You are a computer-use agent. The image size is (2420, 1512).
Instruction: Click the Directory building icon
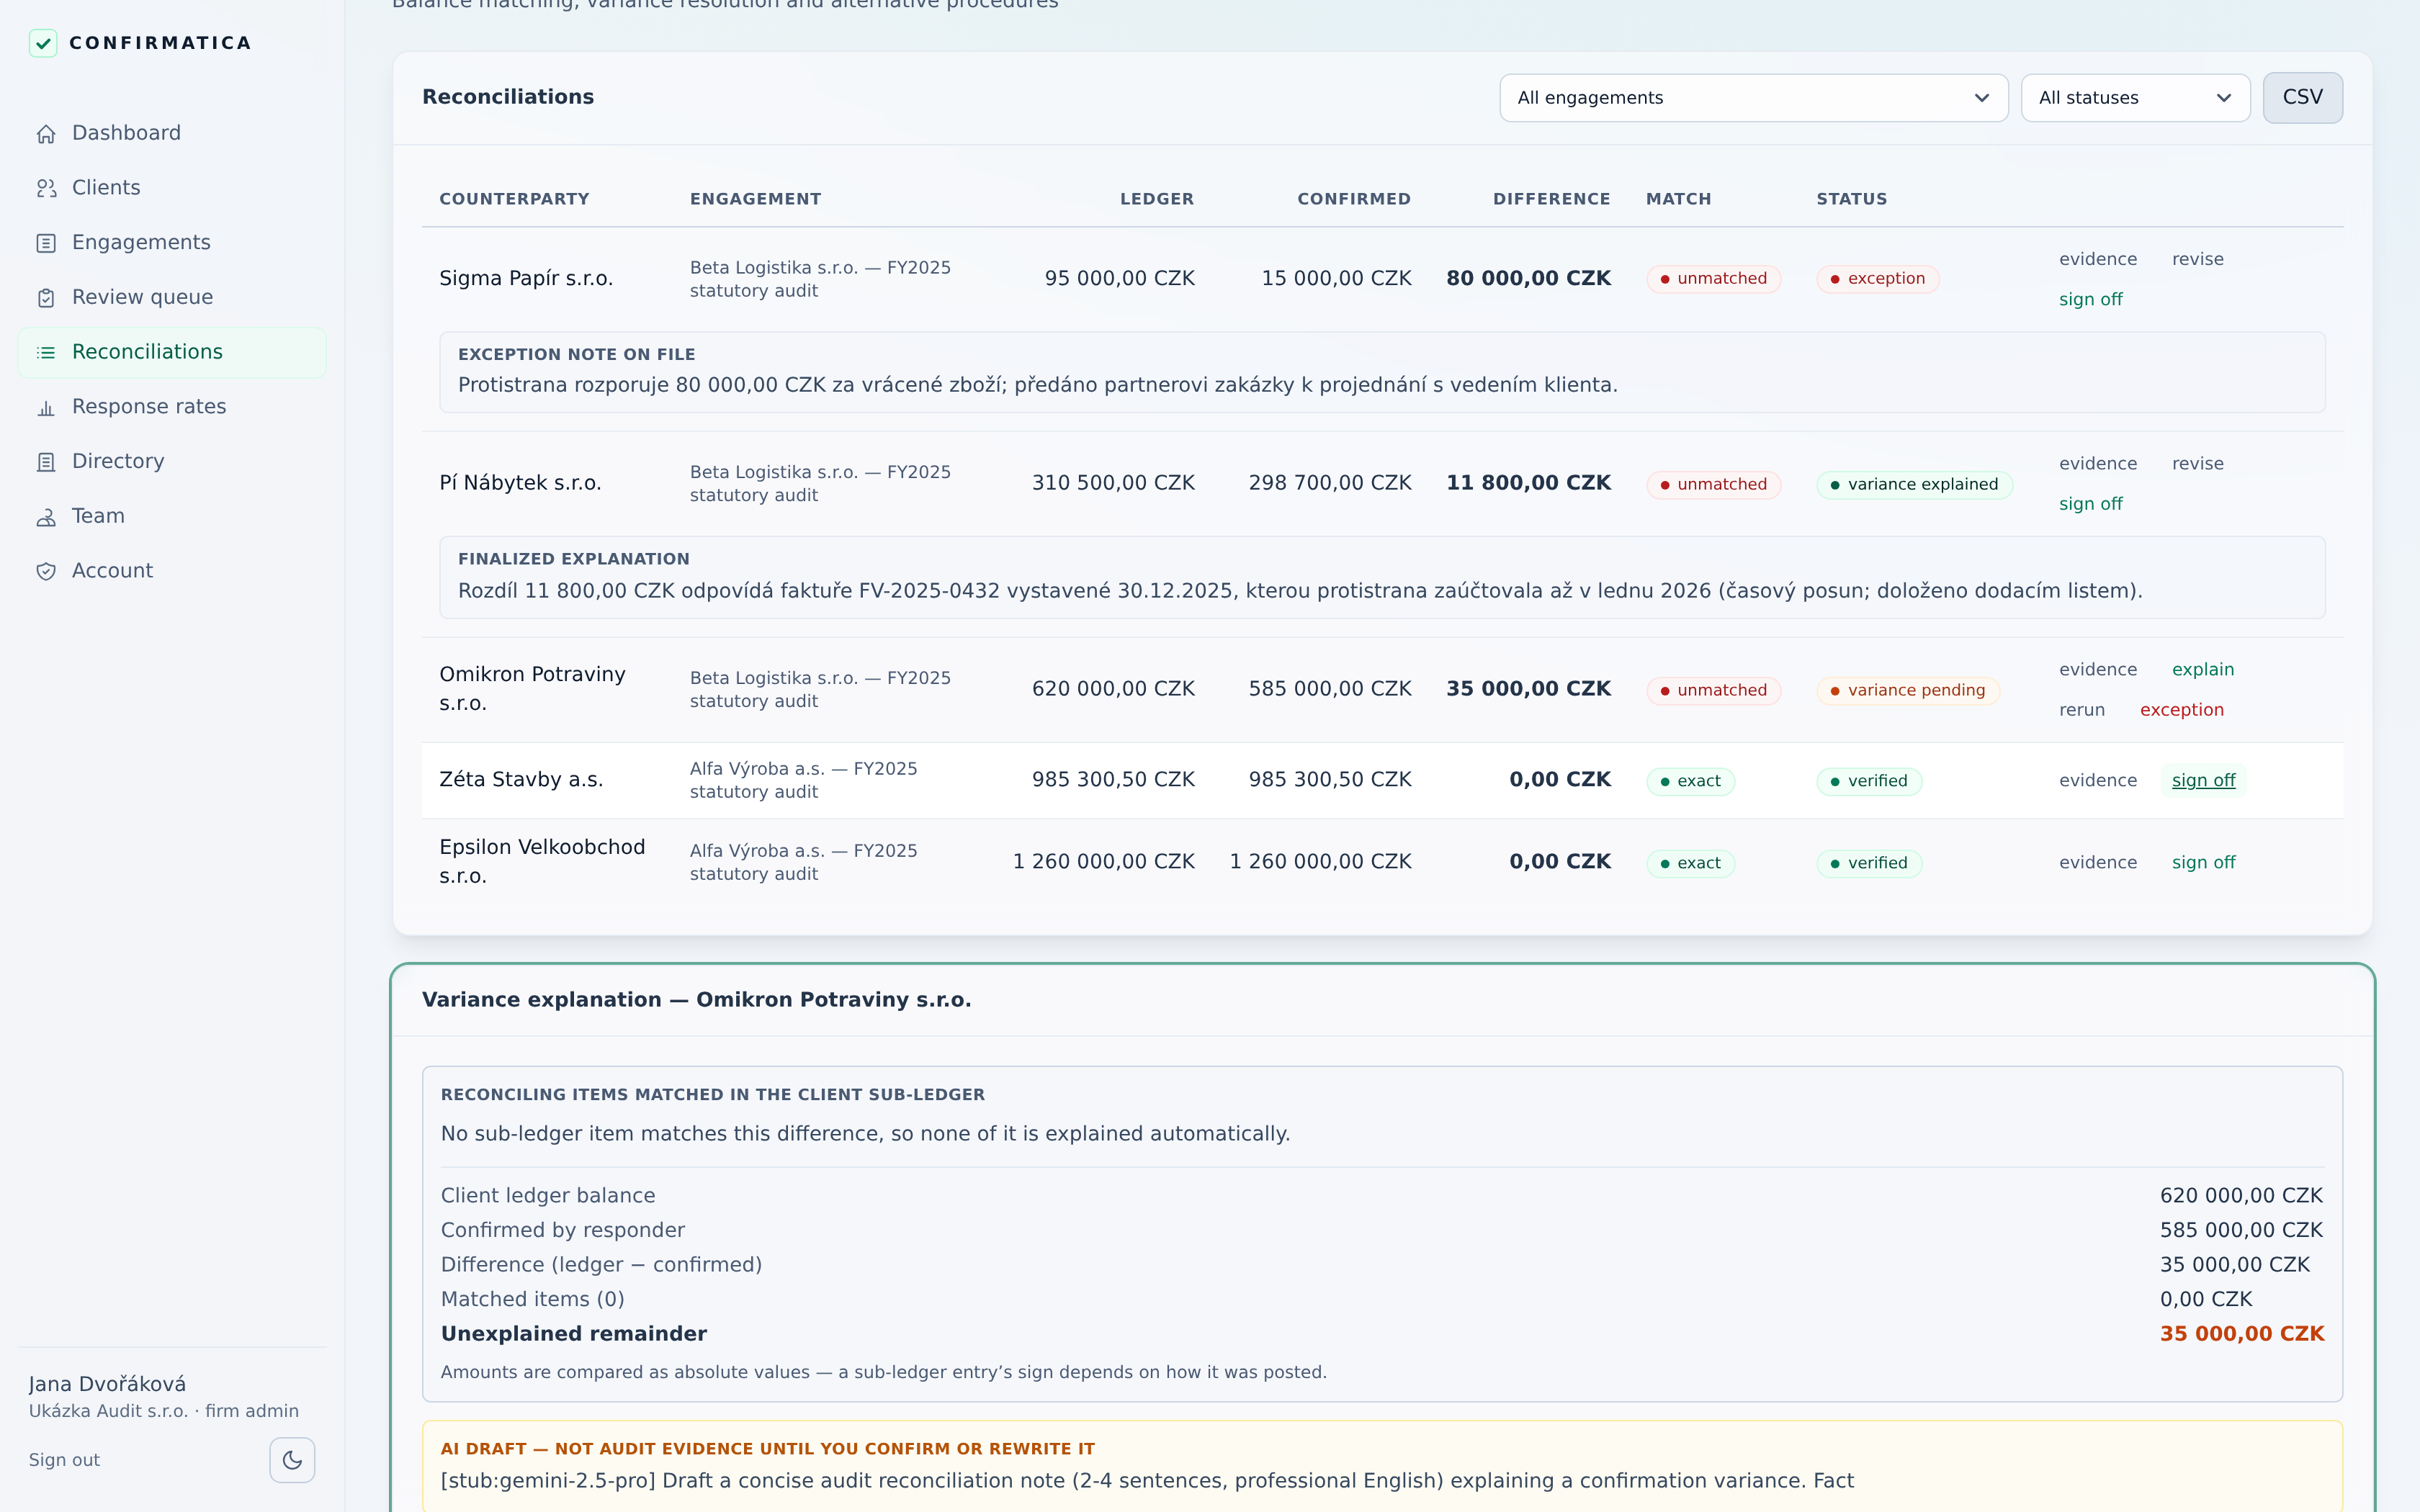(x=46, y=462)
